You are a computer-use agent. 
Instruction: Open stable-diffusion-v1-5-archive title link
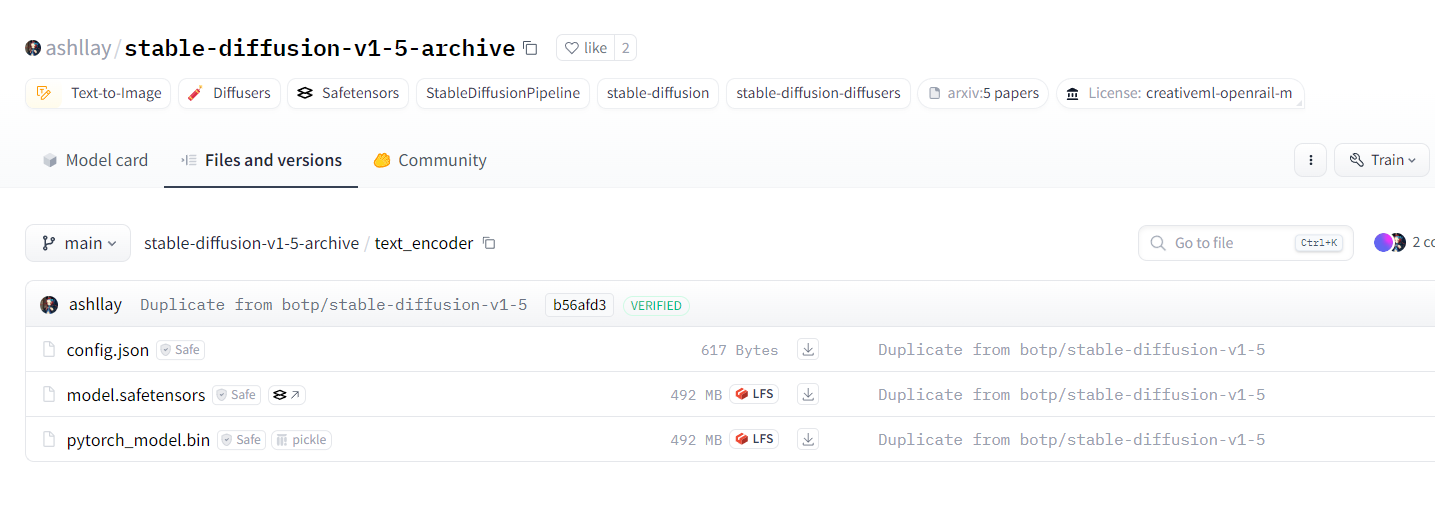[319, 48]
